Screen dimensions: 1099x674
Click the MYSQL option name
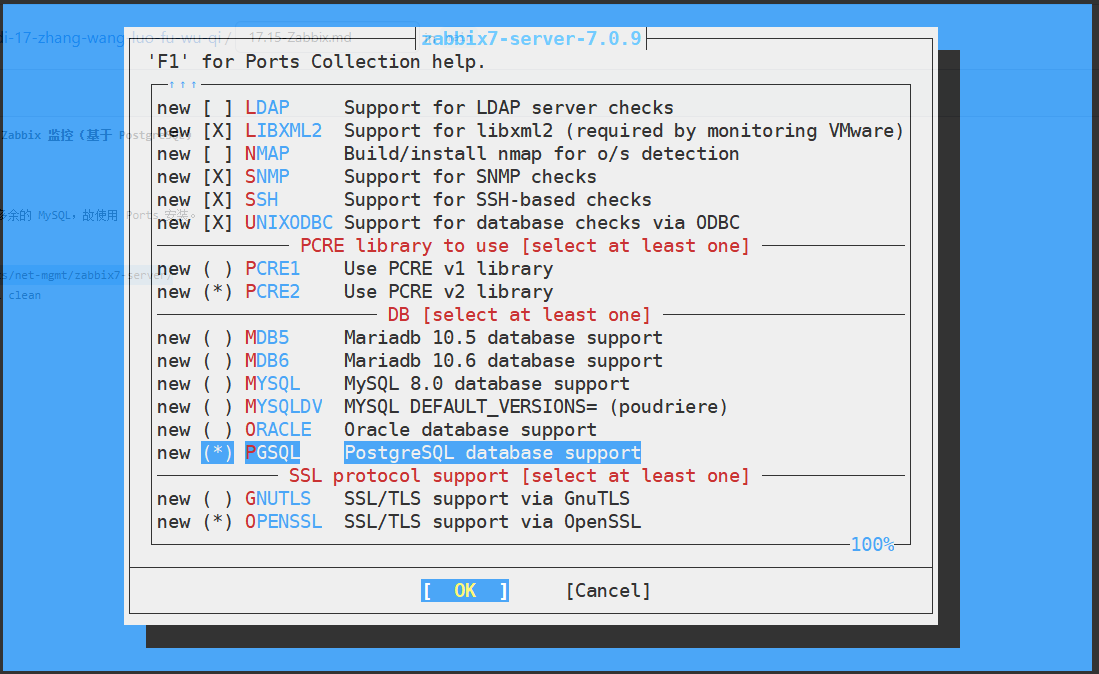273,385
